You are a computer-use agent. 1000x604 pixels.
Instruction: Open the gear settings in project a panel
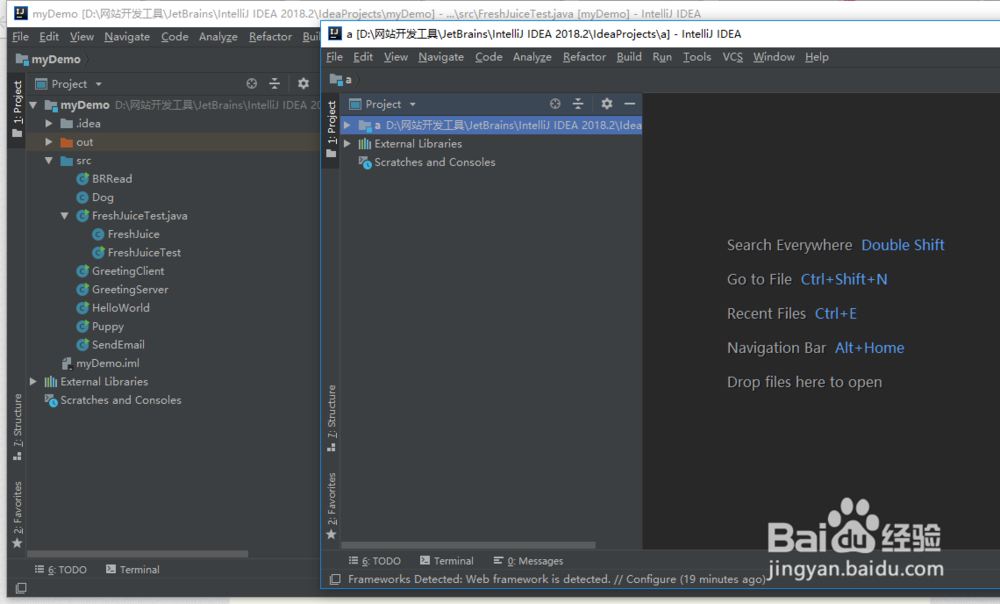point(607,103)
